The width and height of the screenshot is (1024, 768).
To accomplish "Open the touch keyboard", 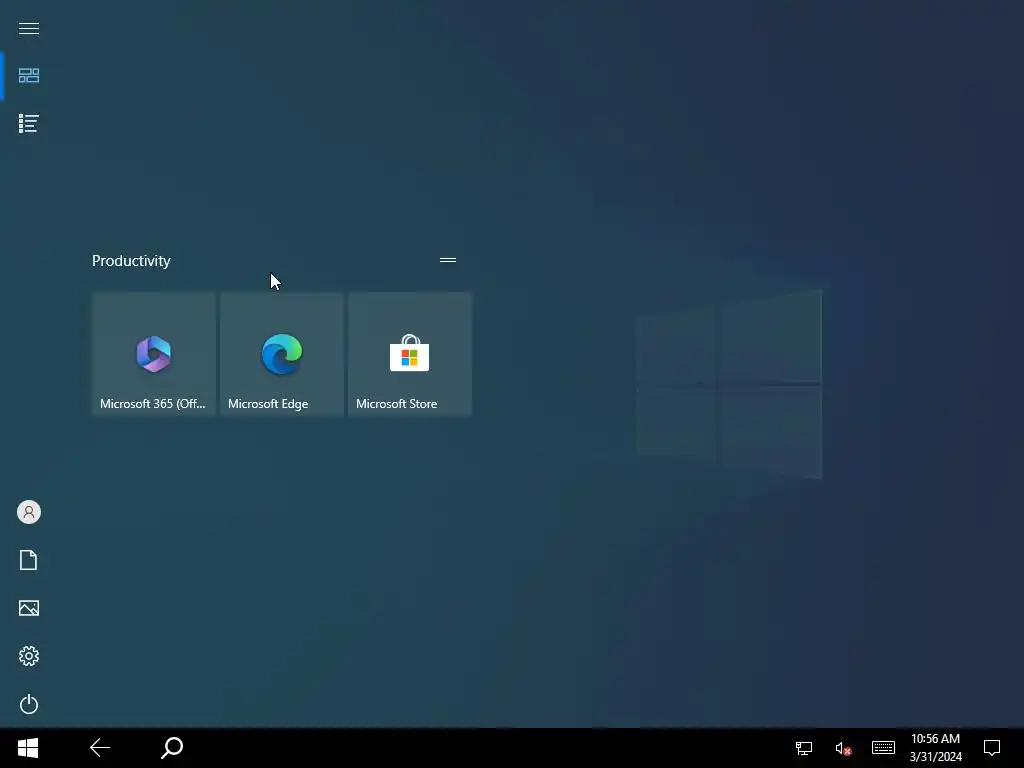I will (x=883, y=748).
